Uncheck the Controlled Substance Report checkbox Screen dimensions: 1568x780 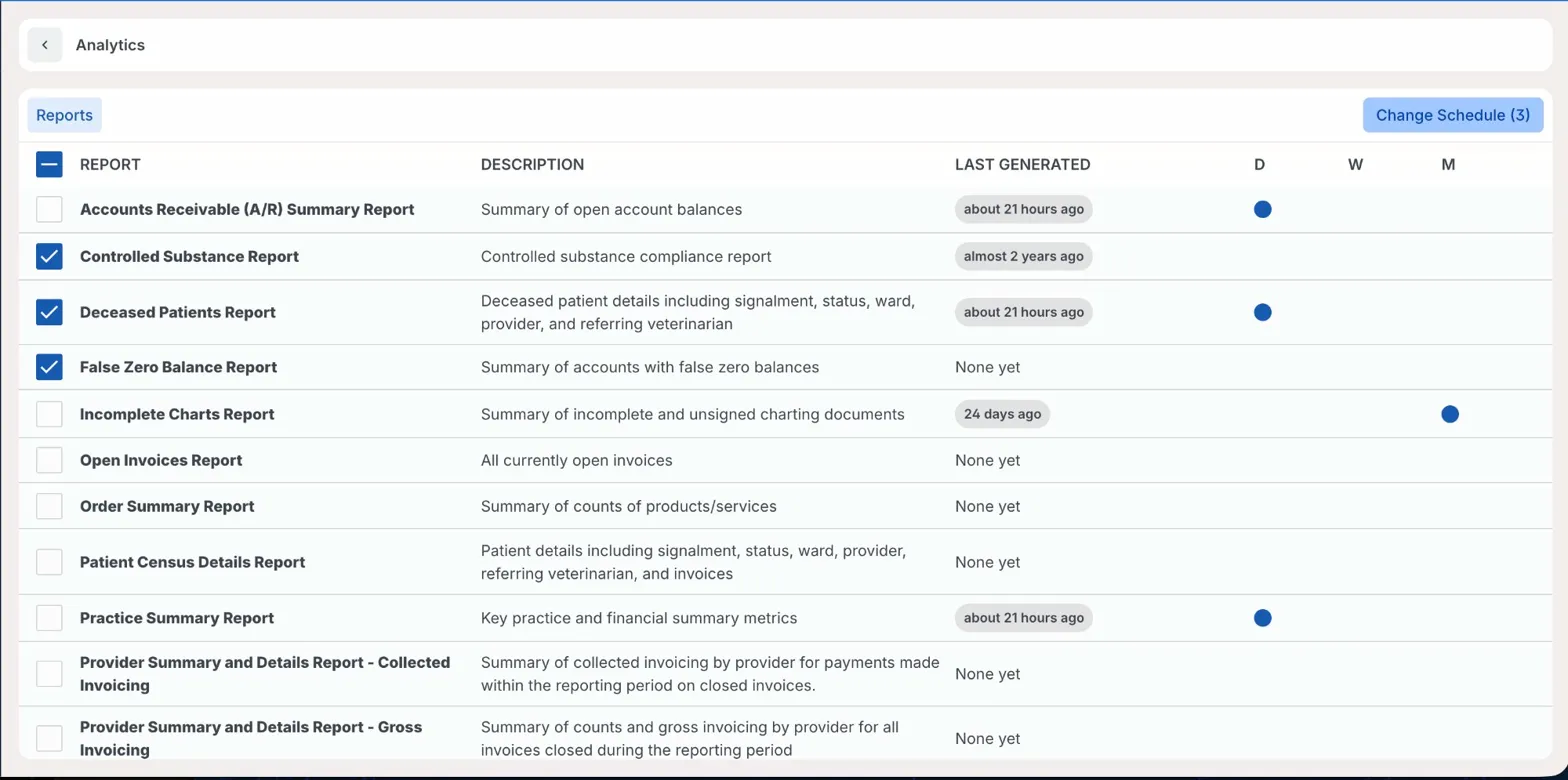click(x=49, y=257)
